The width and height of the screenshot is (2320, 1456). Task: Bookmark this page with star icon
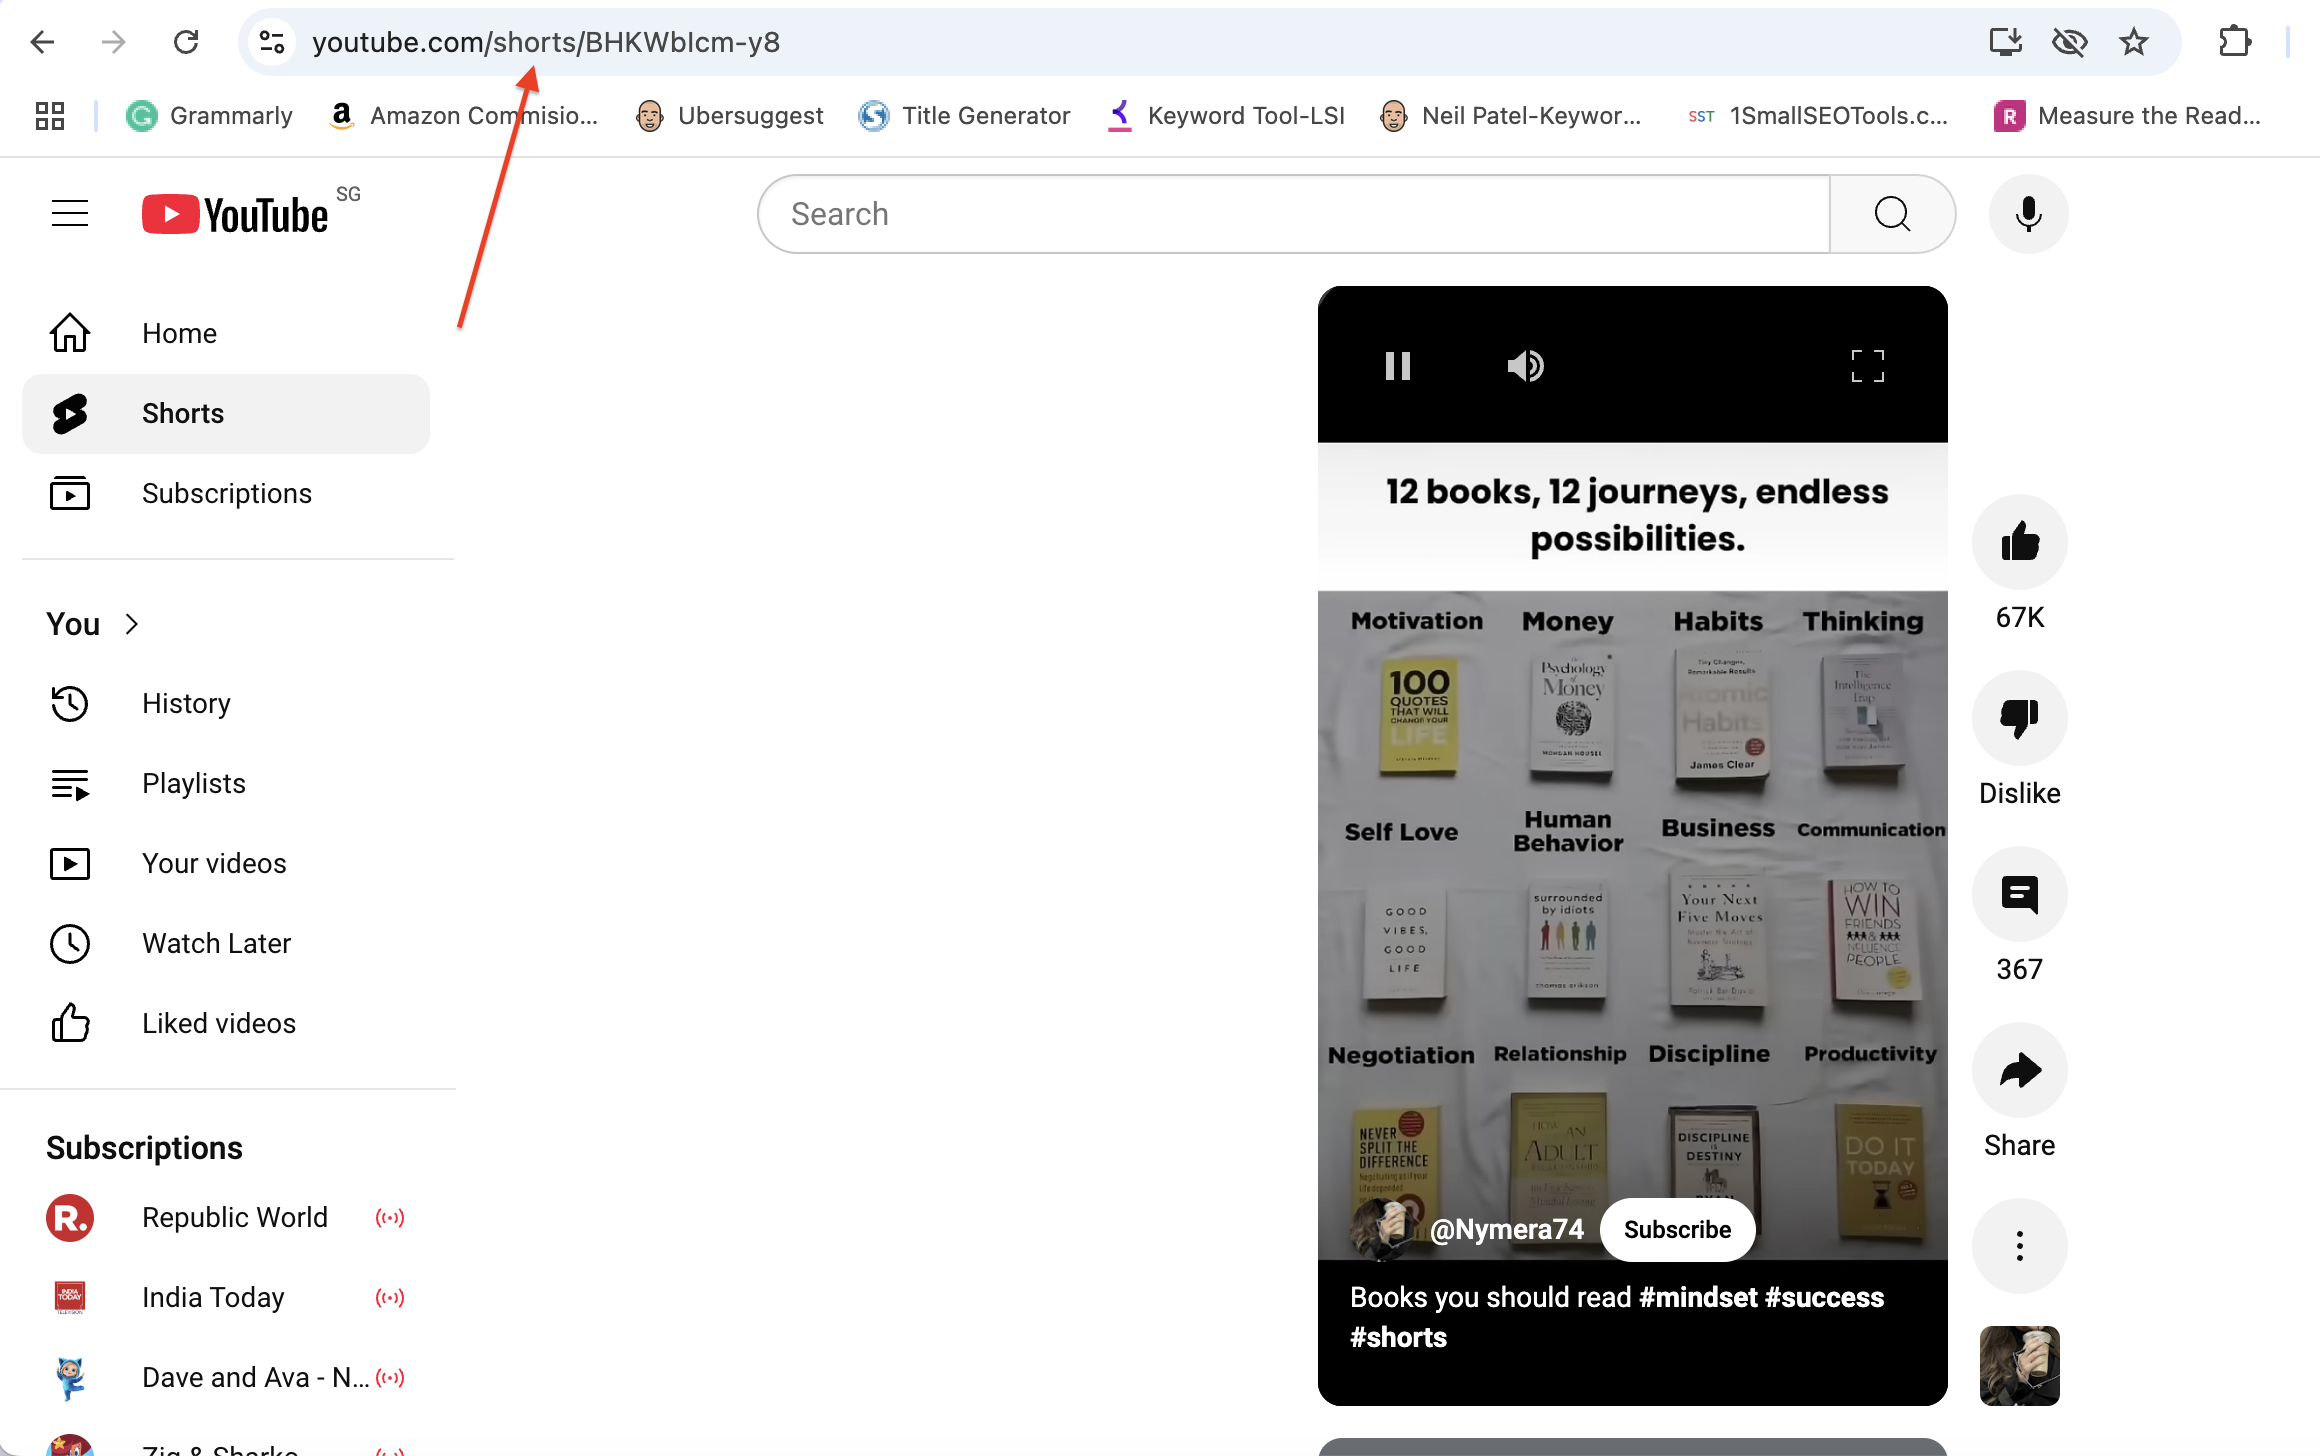pyautogui.click(x=2133, y=42)
